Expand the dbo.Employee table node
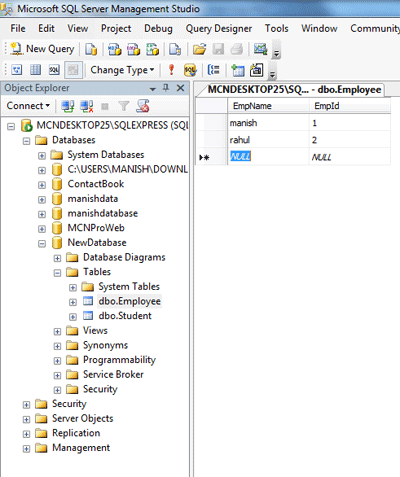The width and height of the screenshot is (400, 477). pyautogui.click(x=73, y=302)
